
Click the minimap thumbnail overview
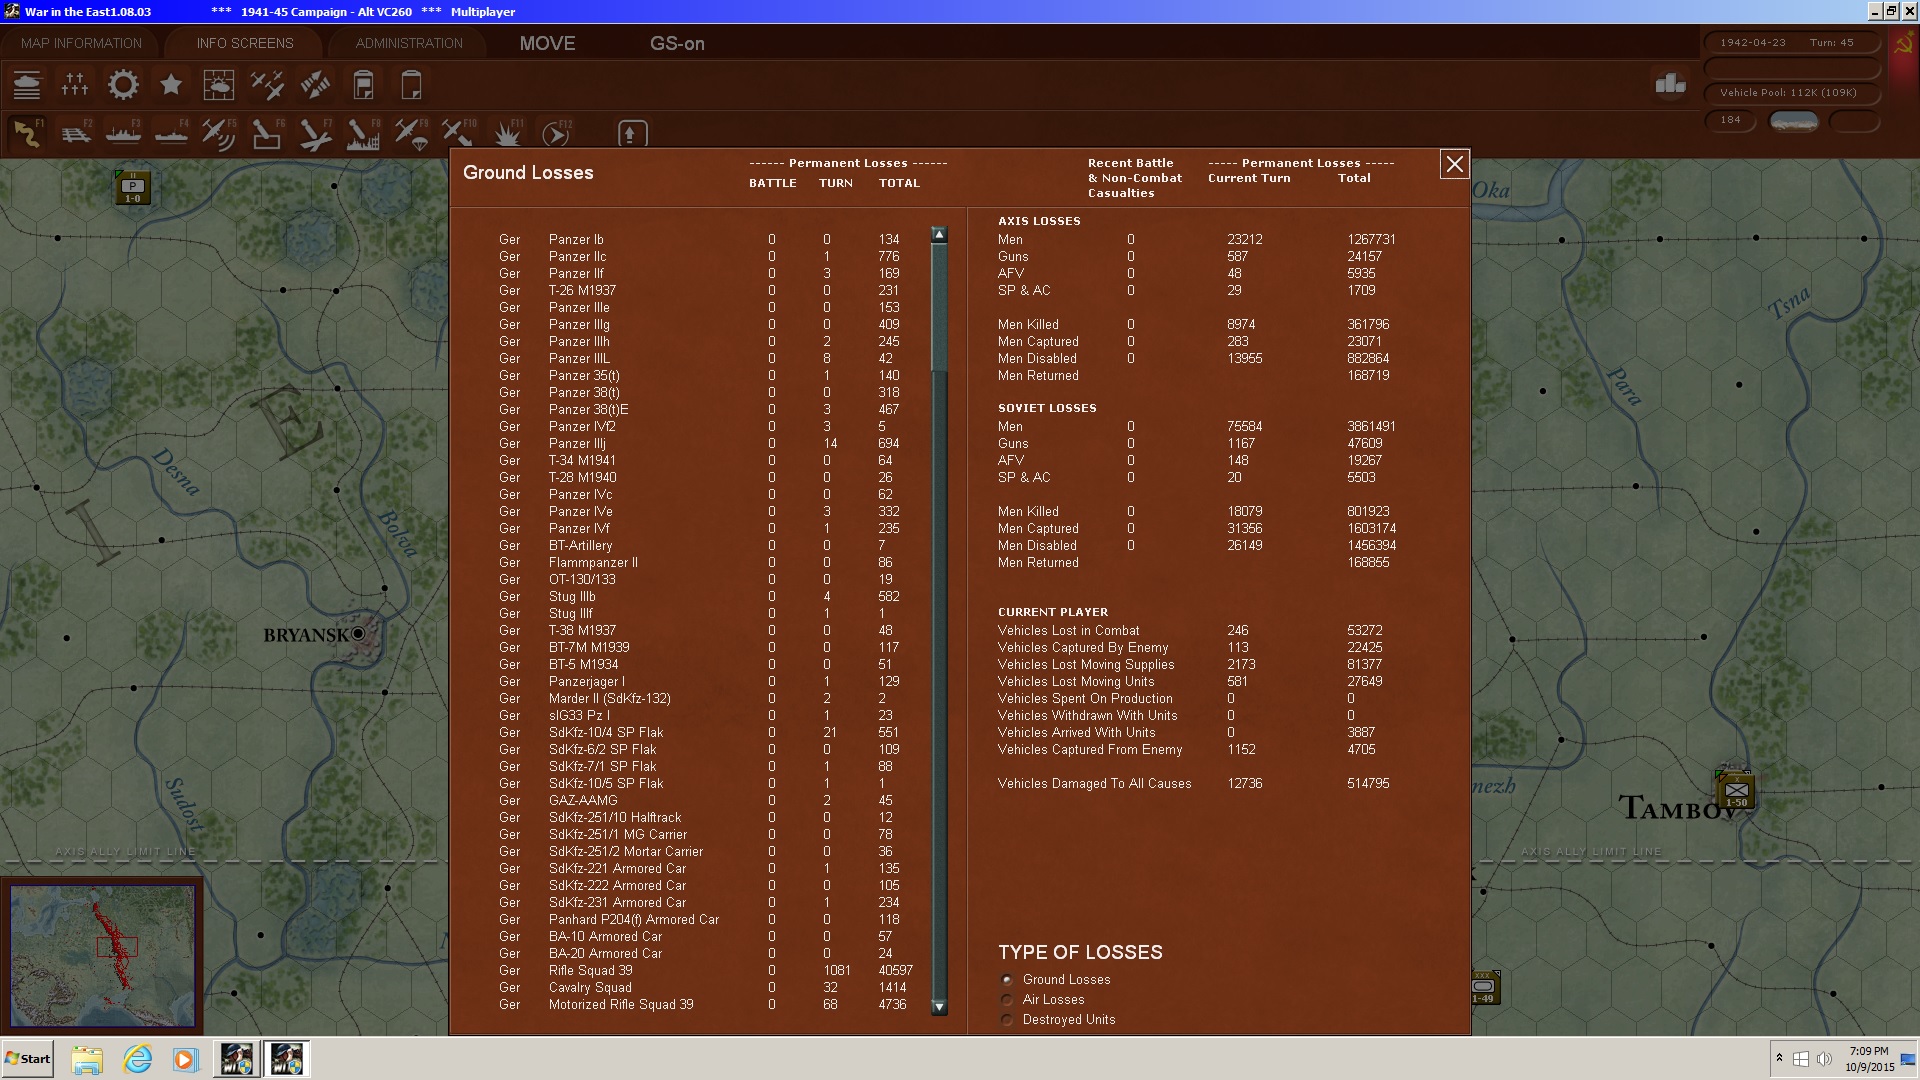pos(102,955)
